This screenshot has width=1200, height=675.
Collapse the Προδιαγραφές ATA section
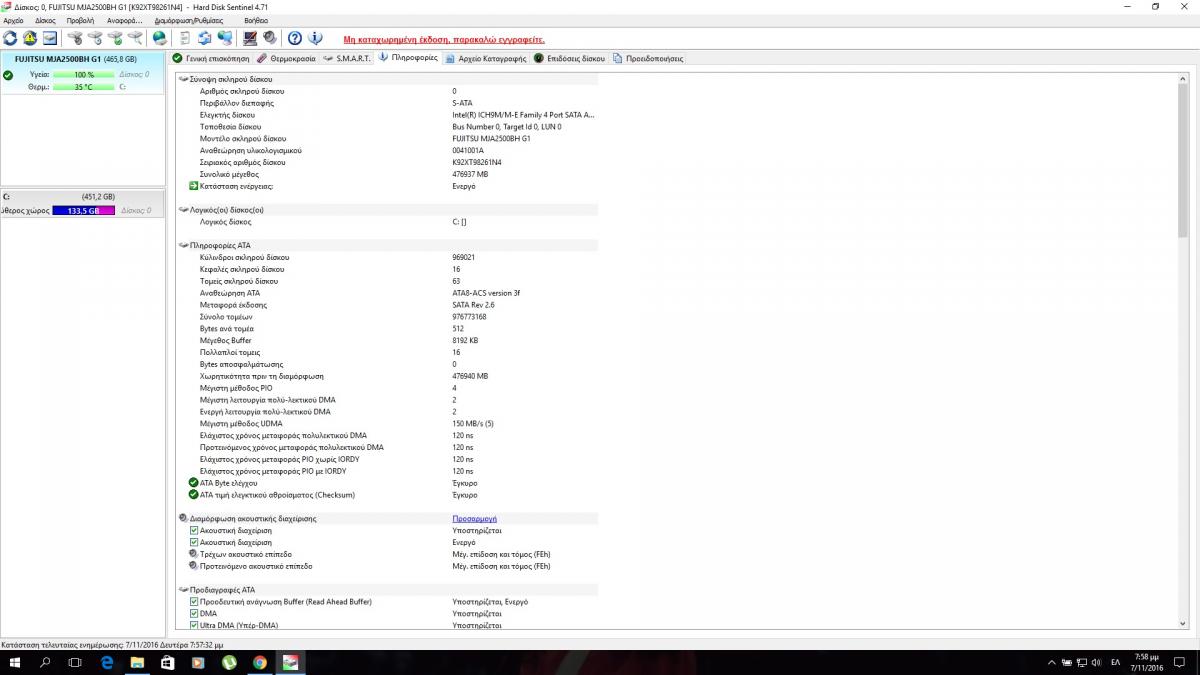click(x=183, y=590)
